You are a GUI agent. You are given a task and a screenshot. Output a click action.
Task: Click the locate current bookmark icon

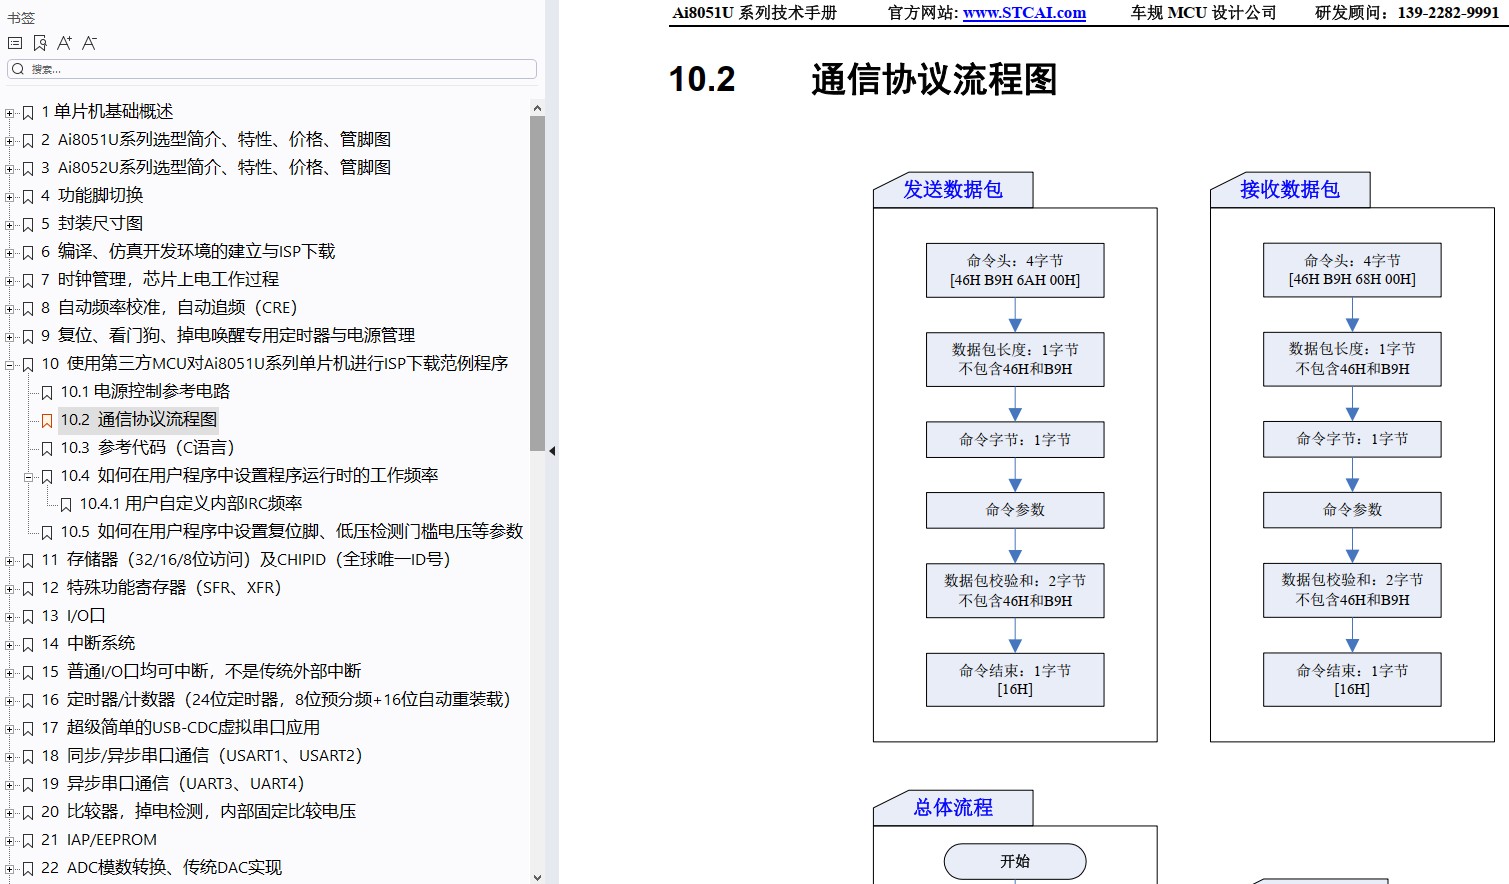[40, 43]
